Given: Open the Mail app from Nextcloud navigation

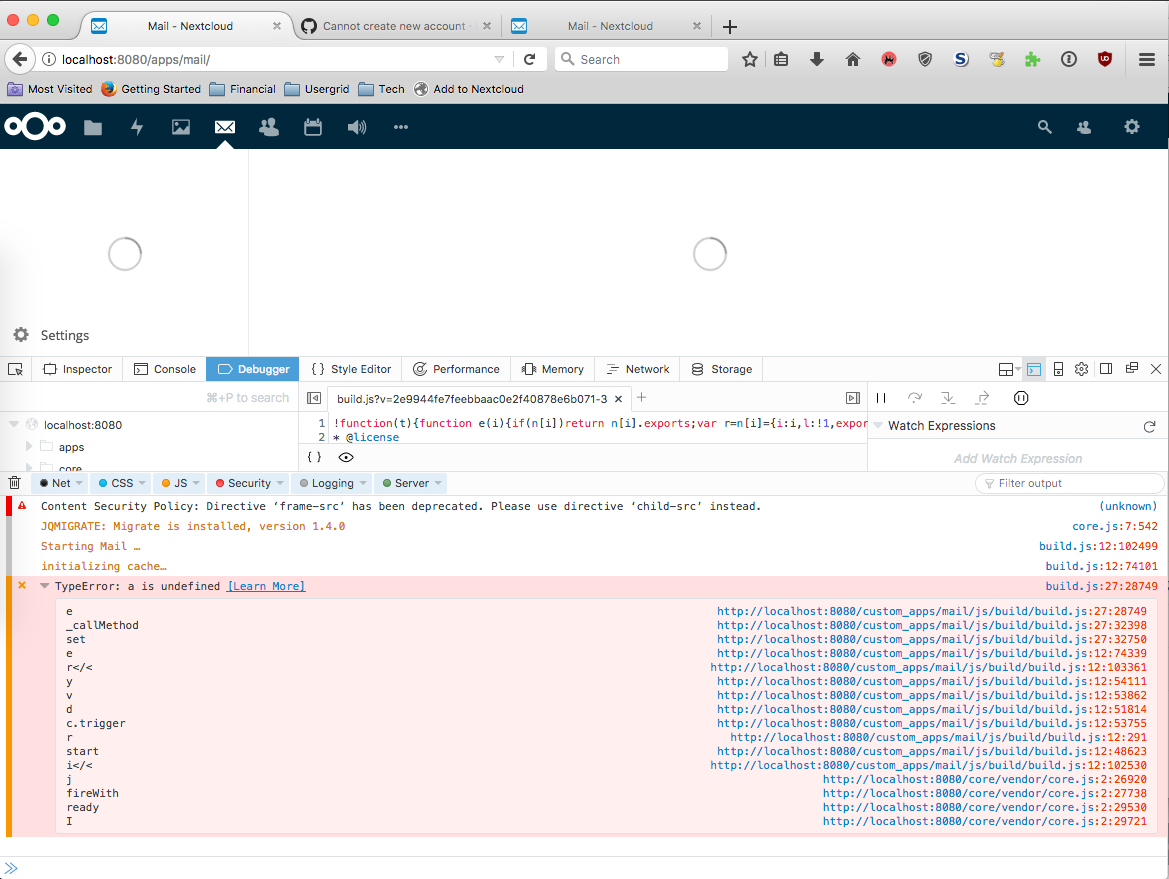Looking at the screenshot, I should click(224, 127).
